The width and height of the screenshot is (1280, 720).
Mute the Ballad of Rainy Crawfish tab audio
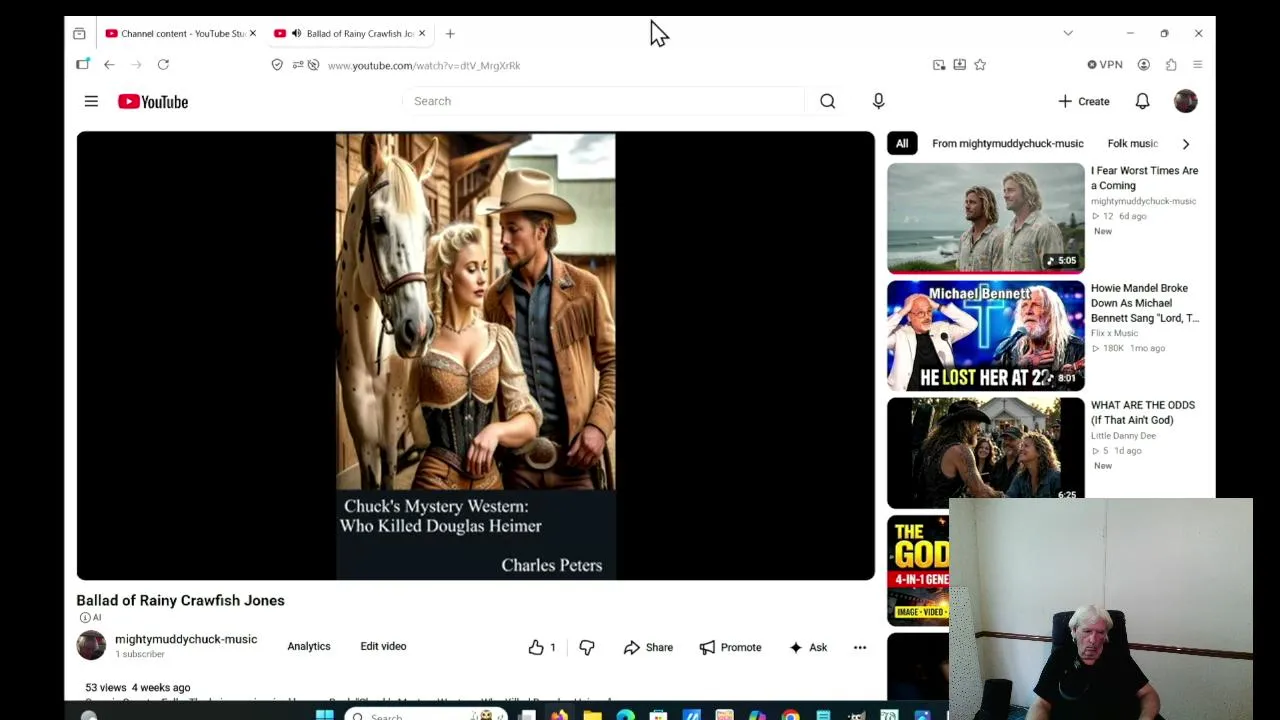point(296,33)
